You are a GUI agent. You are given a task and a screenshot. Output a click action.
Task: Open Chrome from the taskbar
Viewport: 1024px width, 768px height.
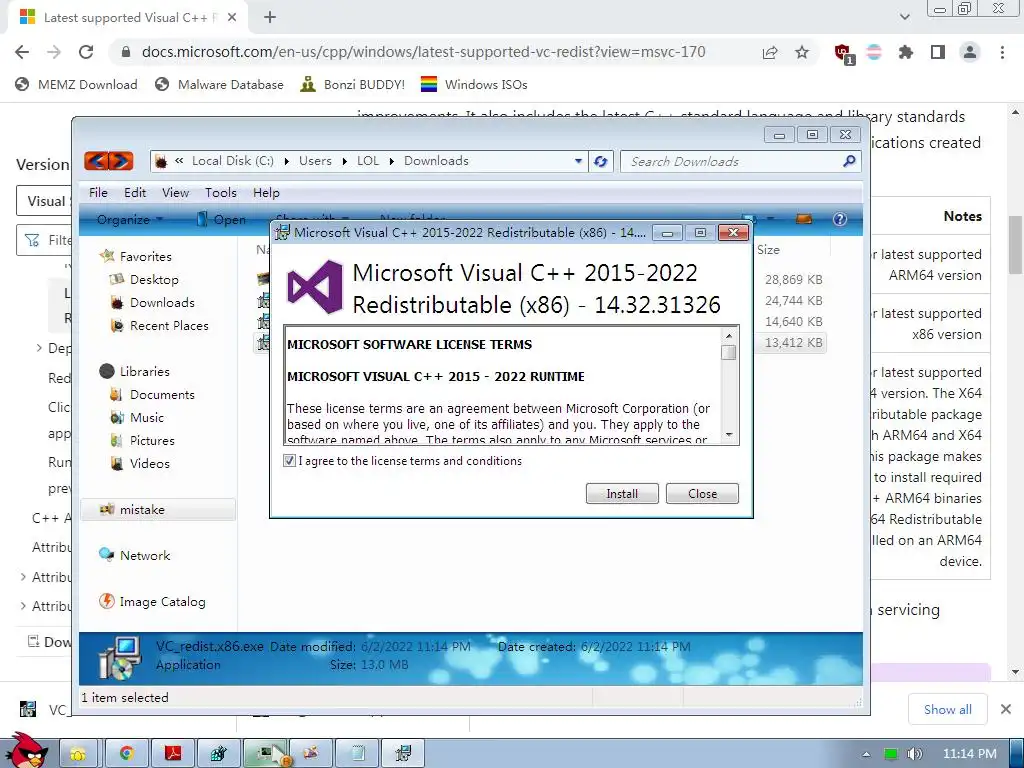coord(125,754)
